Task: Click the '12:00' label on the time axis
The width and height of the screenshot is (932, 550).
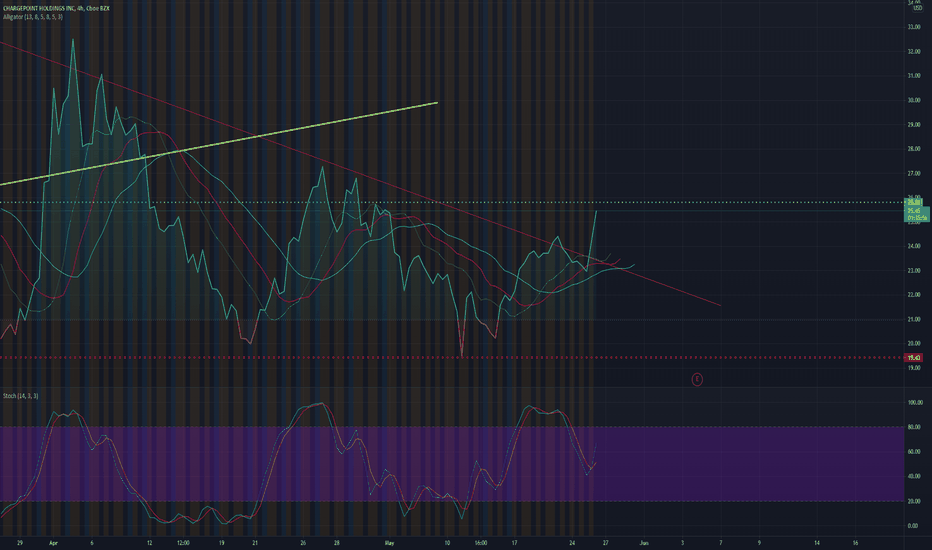Action: pyautogui.click(x=183, y=543)
